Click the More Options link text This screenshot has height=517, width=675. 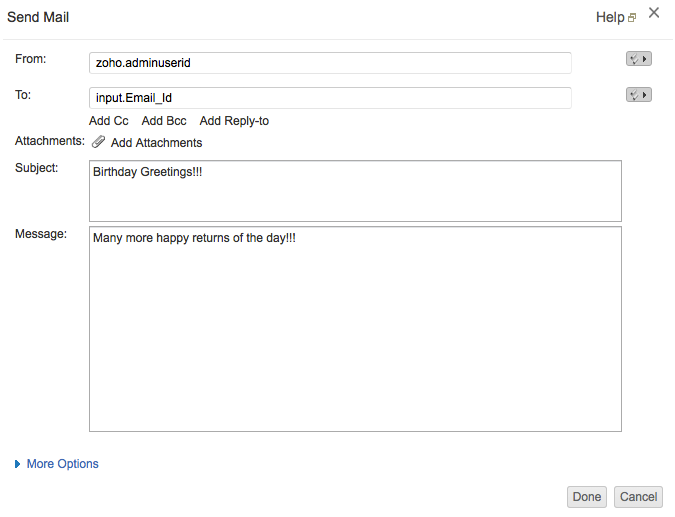(63, 464)
